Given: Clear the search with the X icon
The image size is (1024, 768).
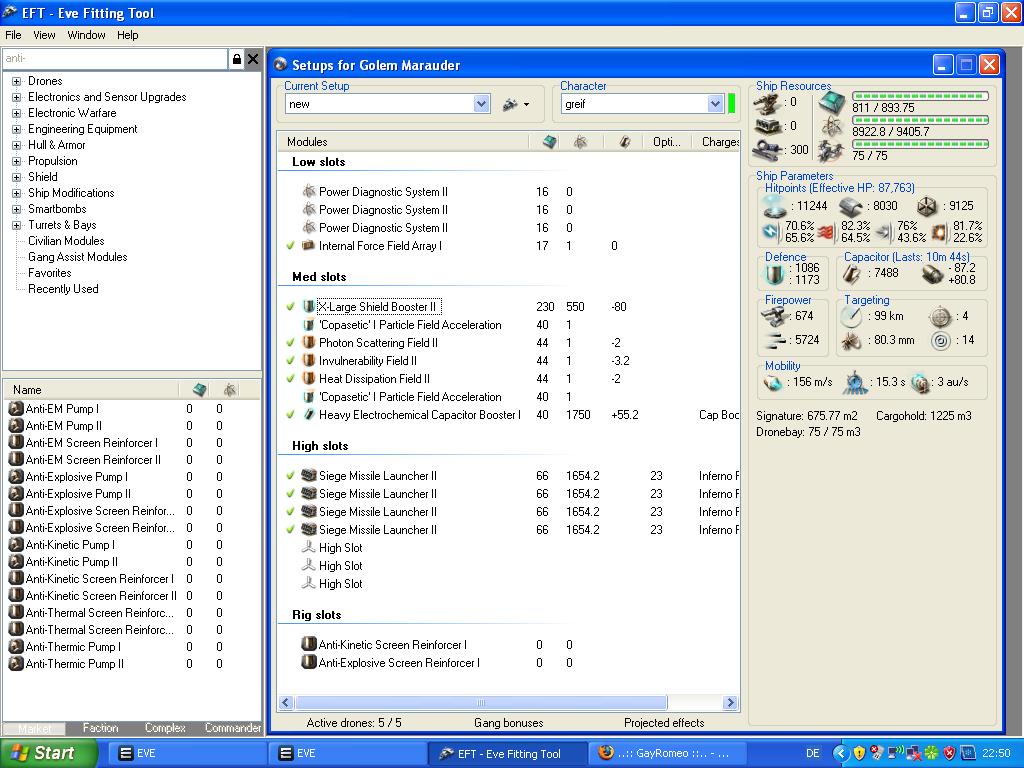Looking at the screenshot, I should (253, 59).
